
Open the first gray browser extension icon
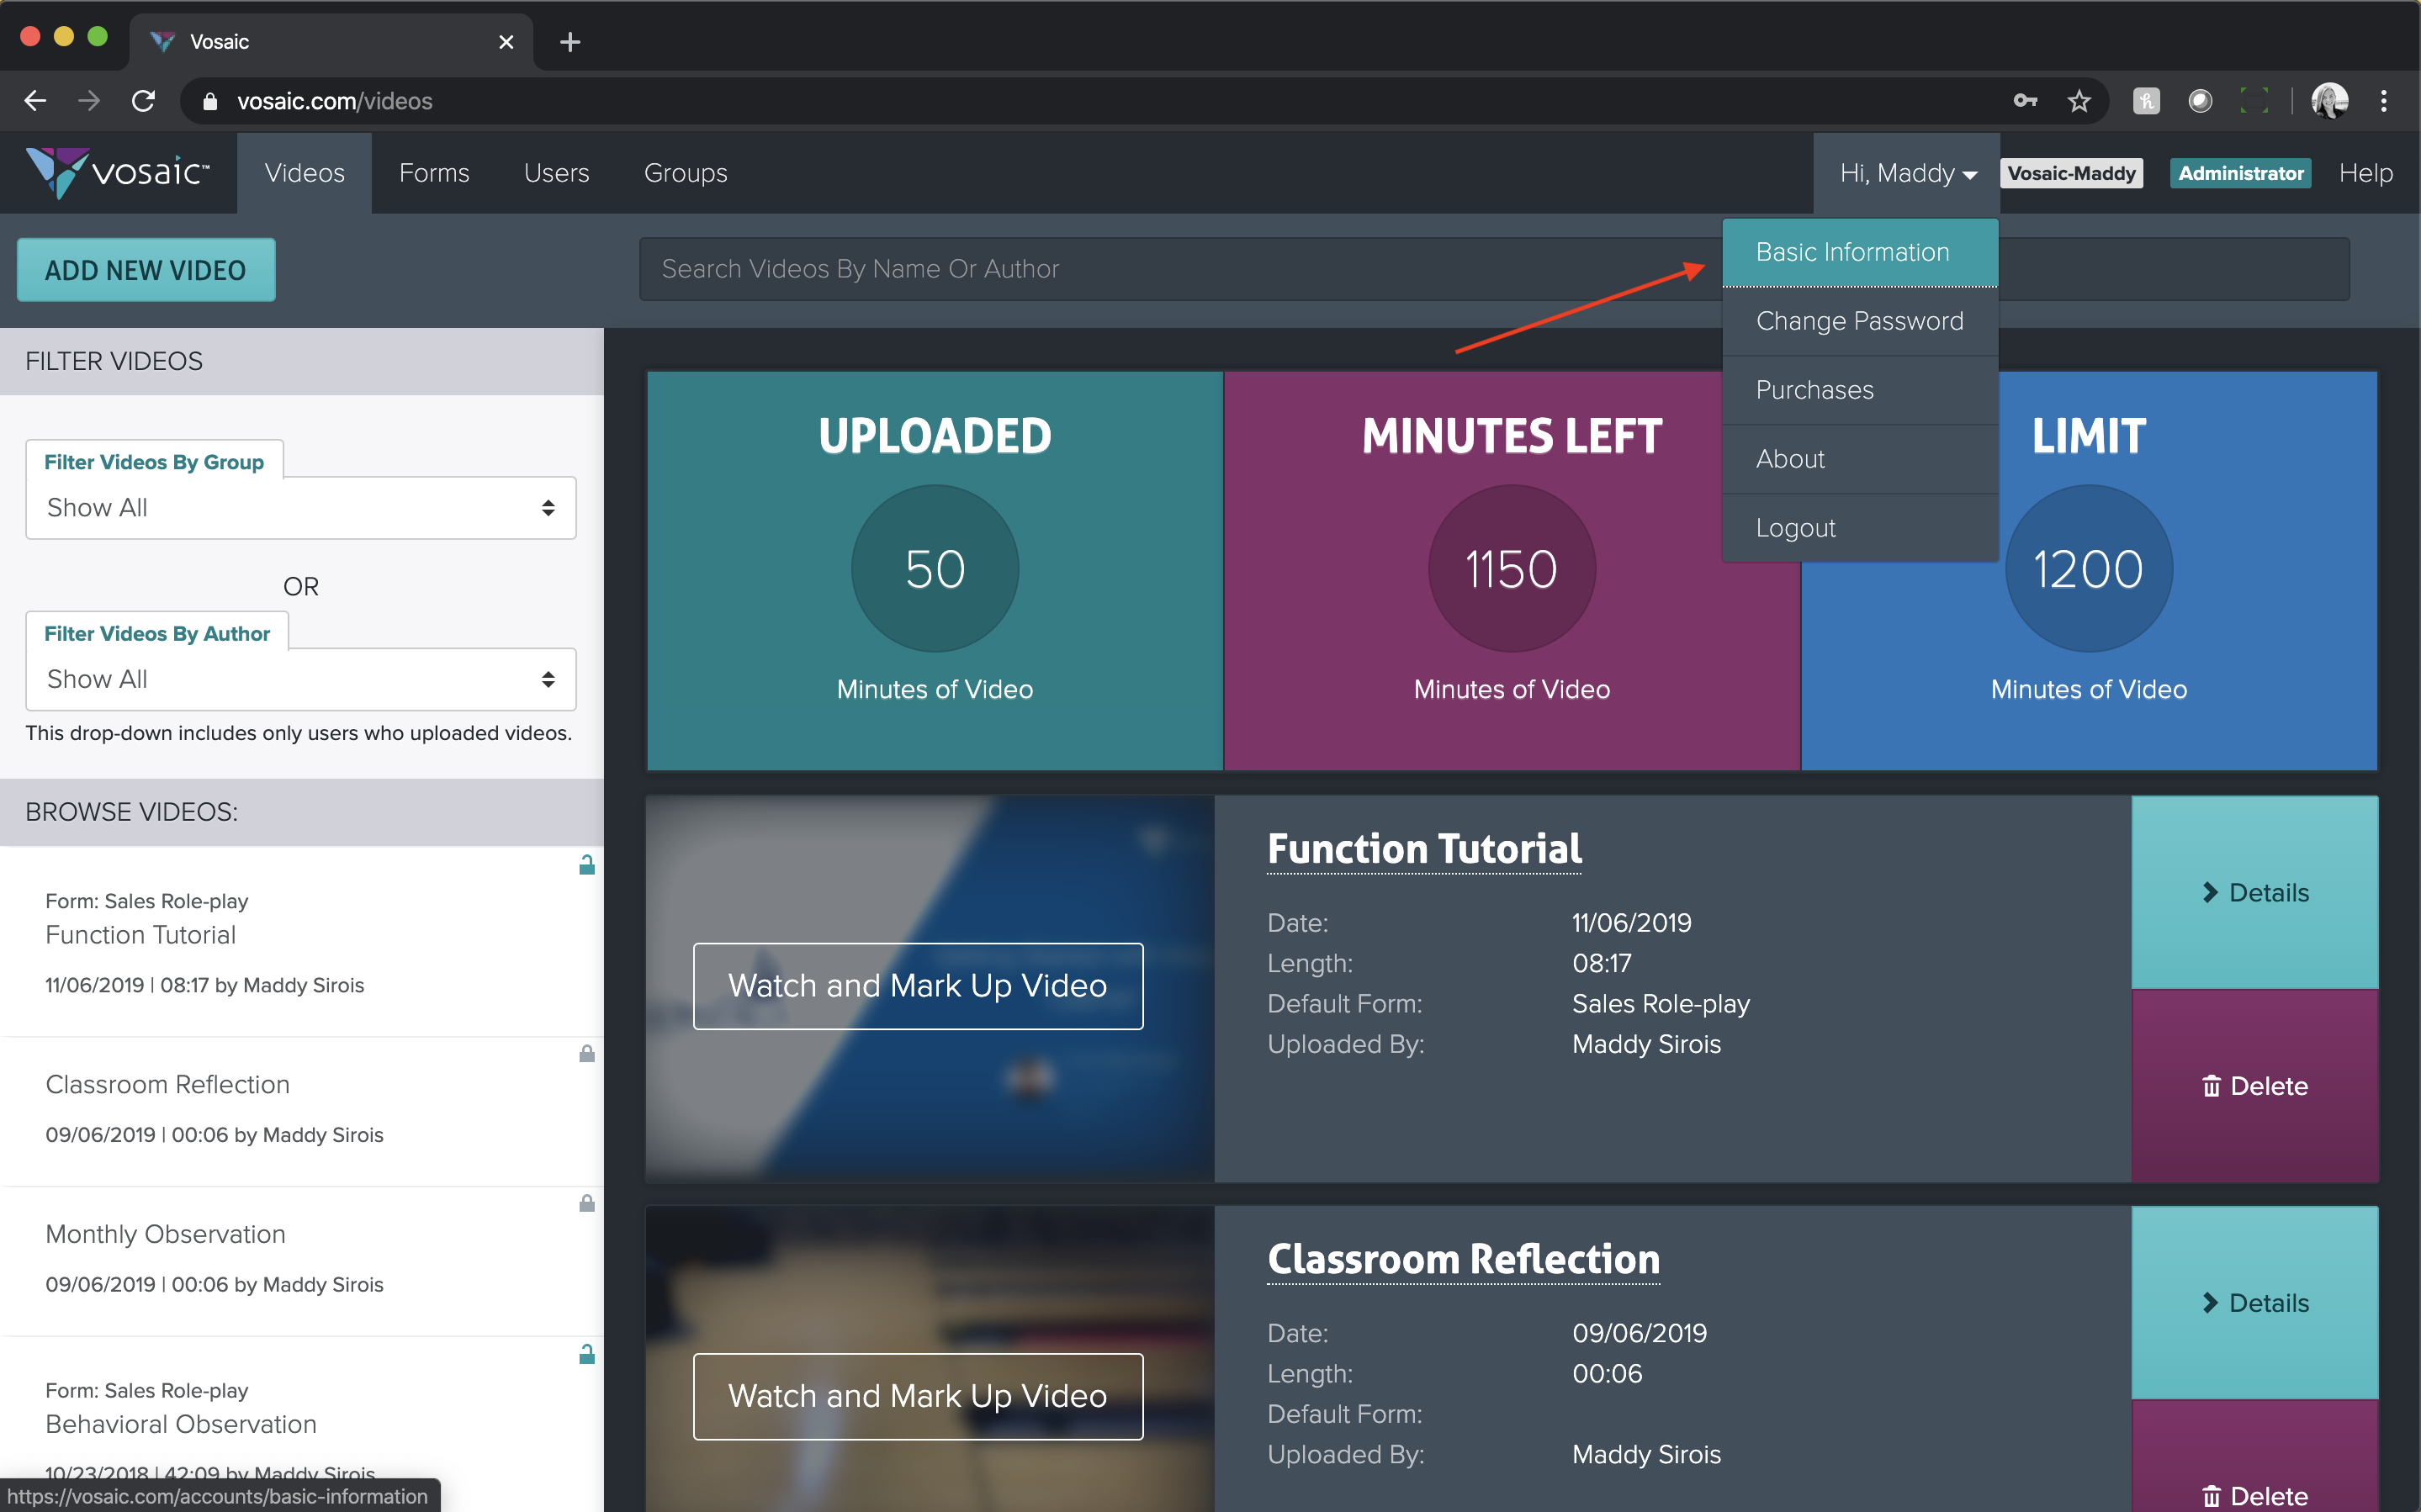pyautogui.click(x=2146, y=101)
